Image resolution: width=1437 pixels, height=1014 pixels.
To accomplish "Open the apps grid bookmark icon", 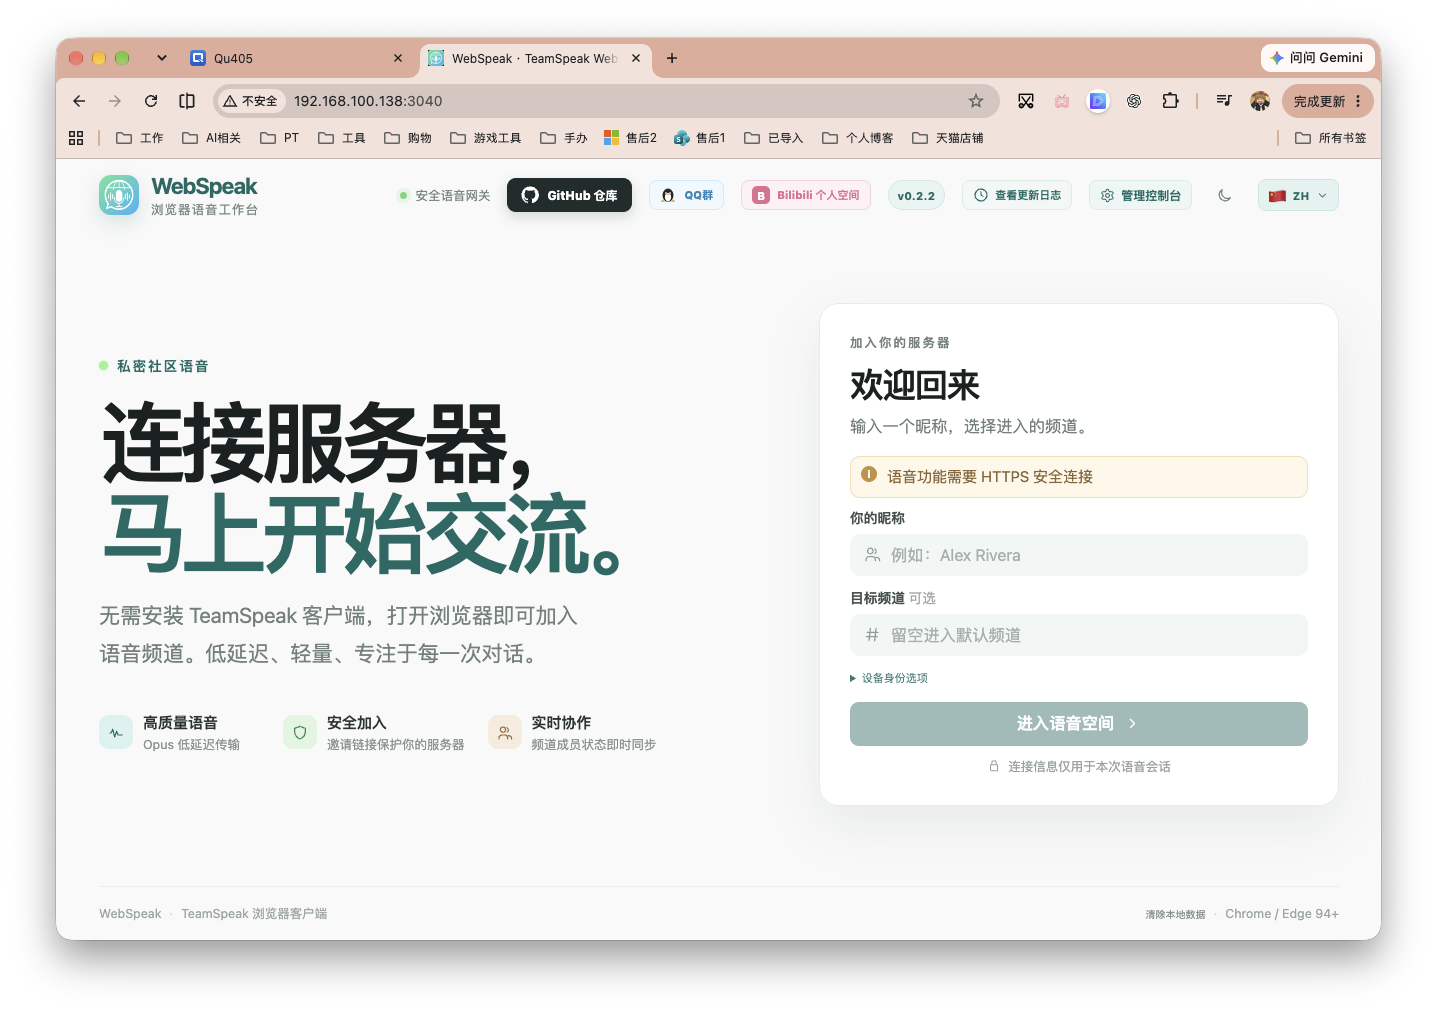I will point(76,138).
